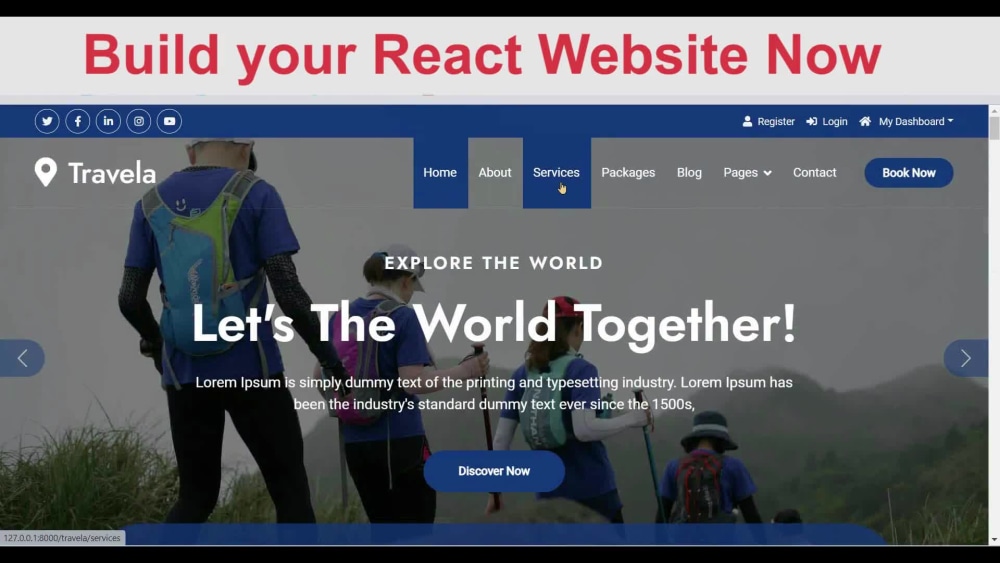Click the sign-in arrow icon beside Login
Viewport: 1000px width, 563px height.
tap(811, 121)
